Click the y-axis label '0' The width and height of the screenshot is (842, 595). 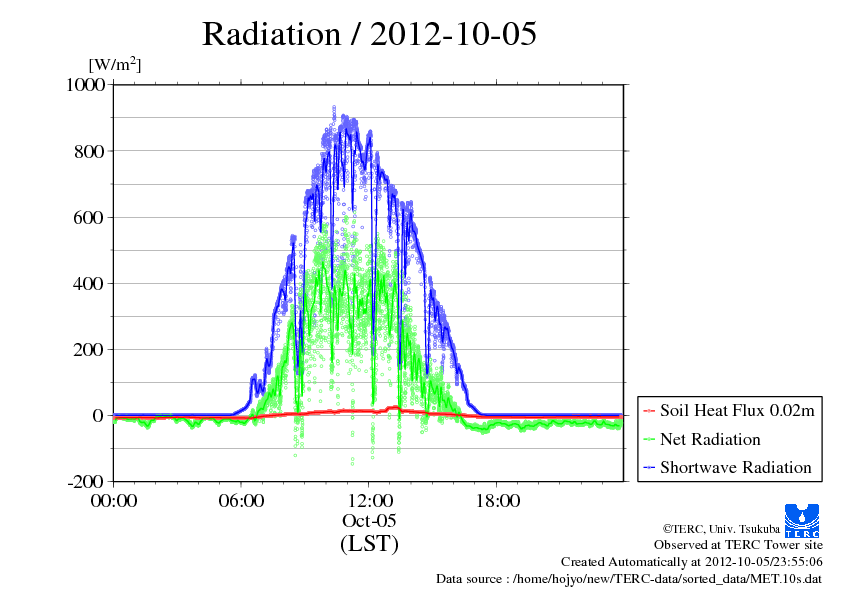point(98,416)
